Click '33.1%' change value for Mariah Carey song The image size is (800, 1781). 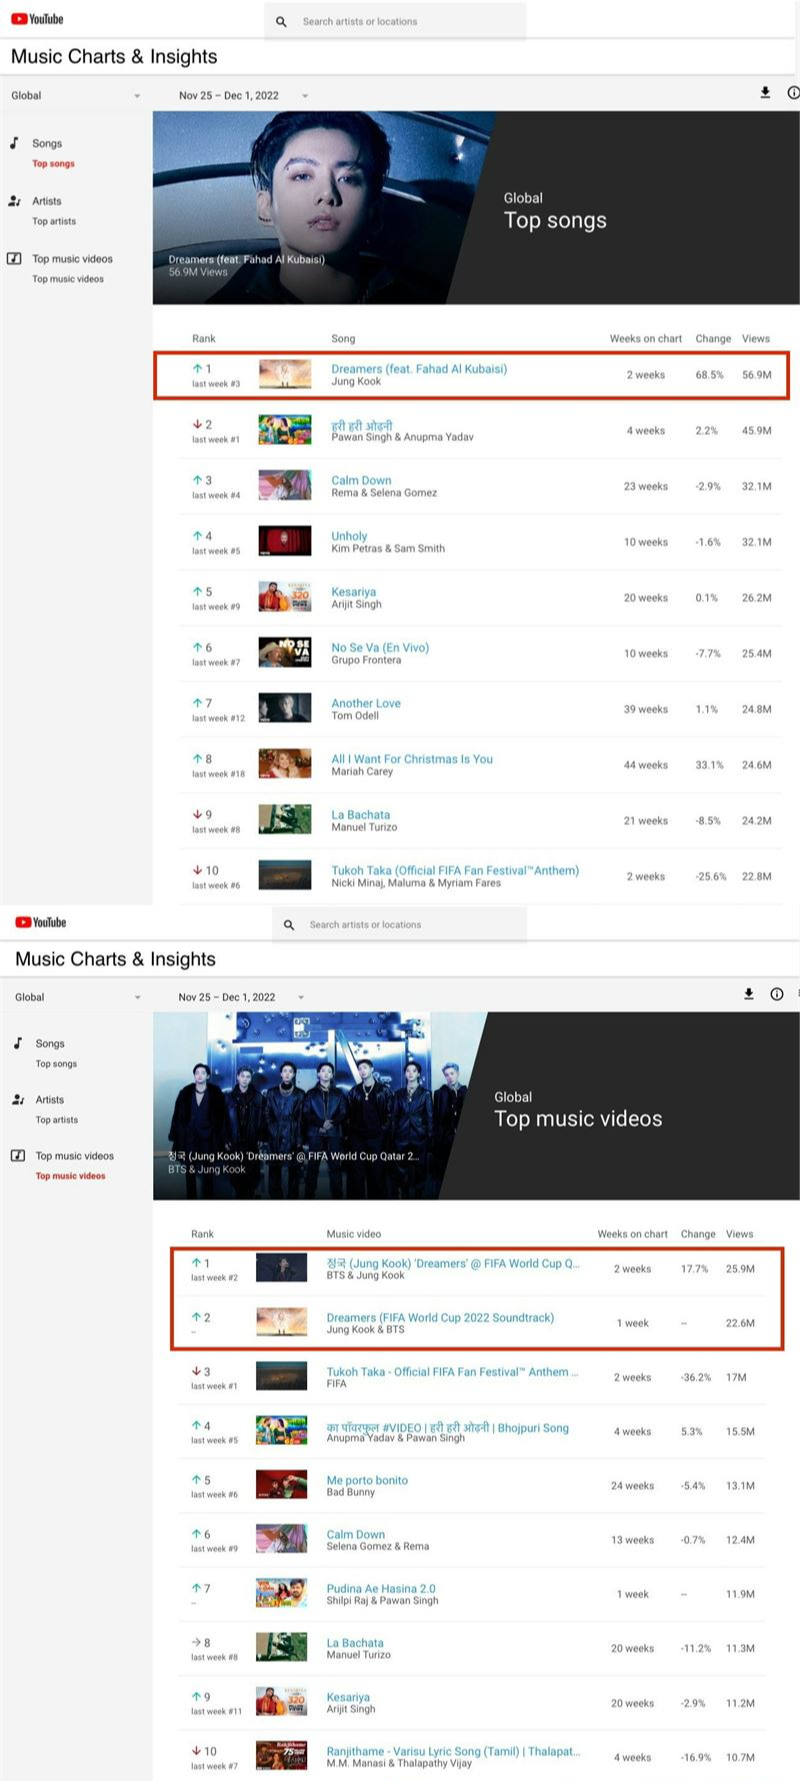709,765
